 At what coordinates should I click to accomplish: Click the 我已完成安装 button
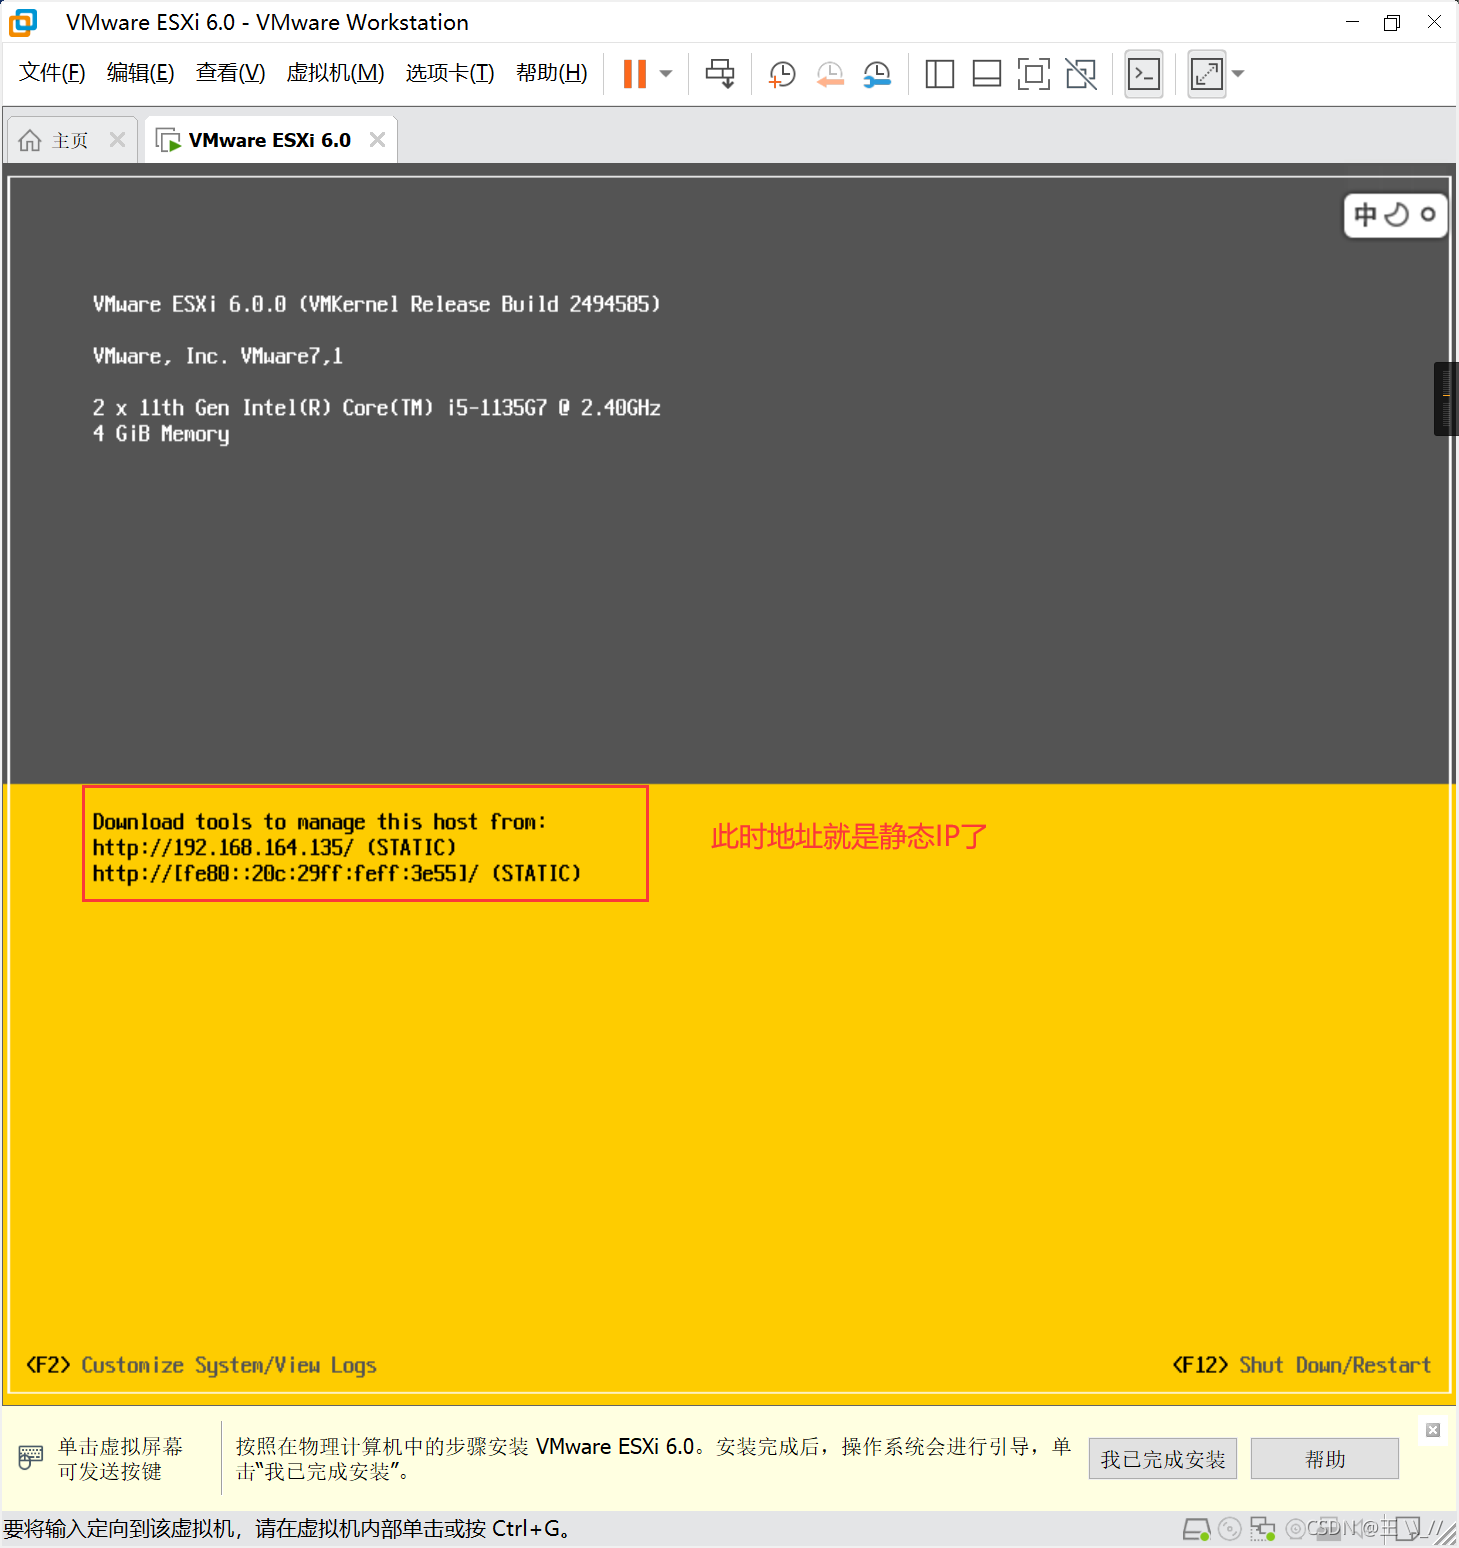point(1163,1459)
